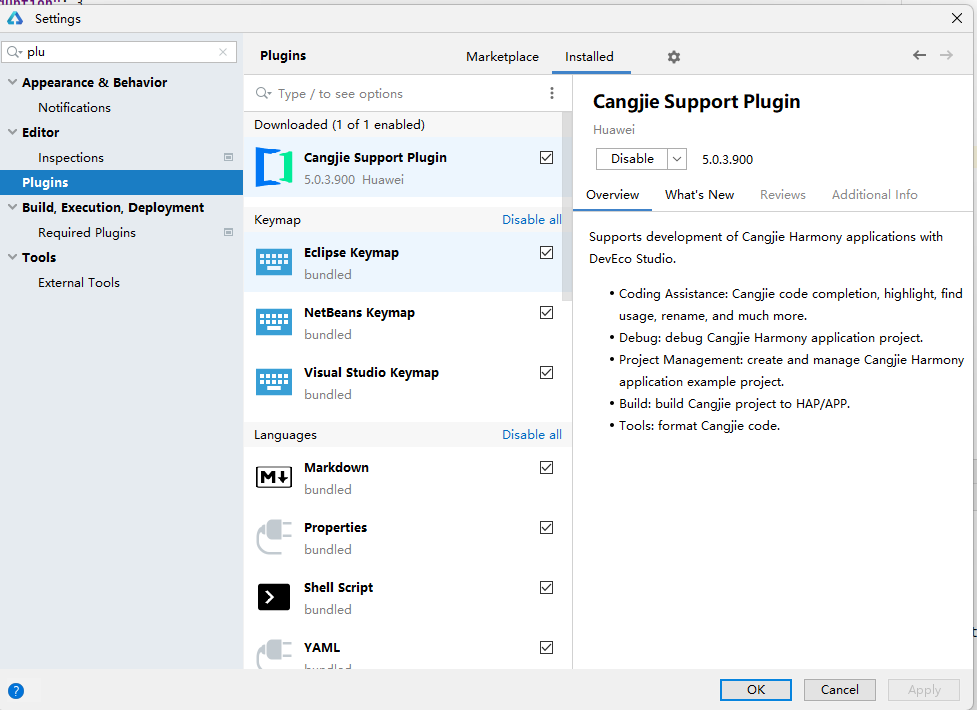Screen dimensions: 977x710
Task: Collapse the Build, Execution, Deployment section
Action: 11,208
